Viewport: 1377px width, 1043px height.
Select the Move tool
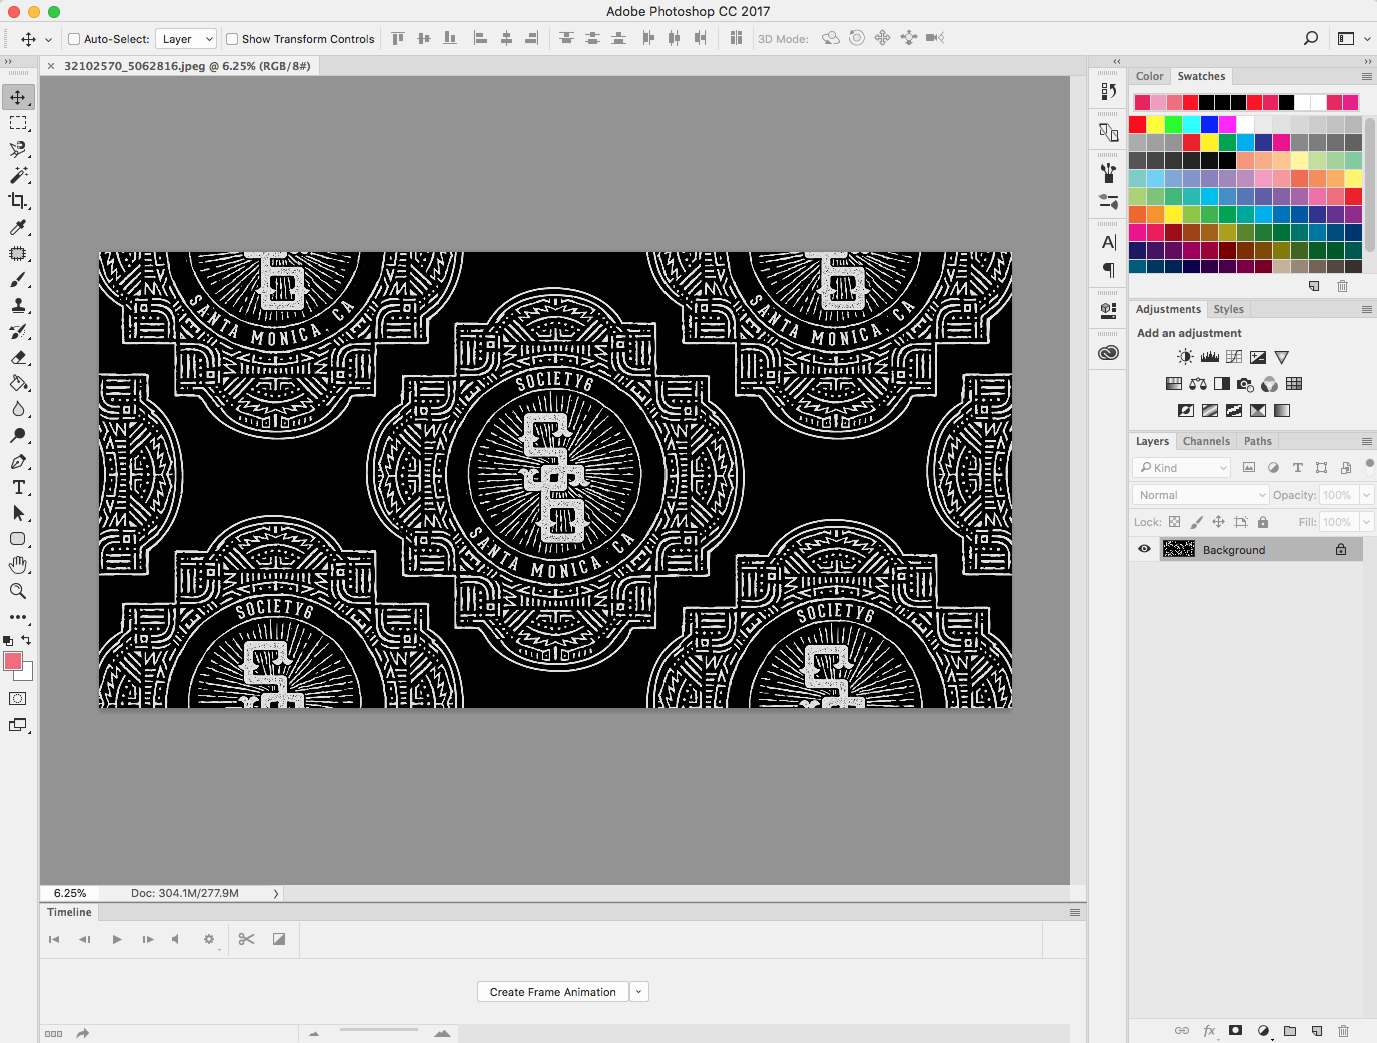(x=18, y=97)
